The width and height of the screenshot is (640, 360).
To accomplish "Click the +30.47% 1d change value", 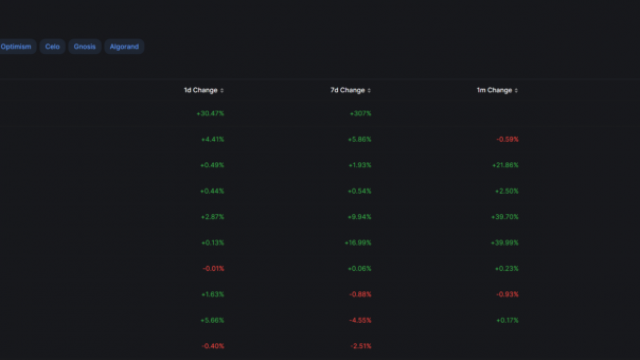I will pyautogui.click(x=210, y=113).
